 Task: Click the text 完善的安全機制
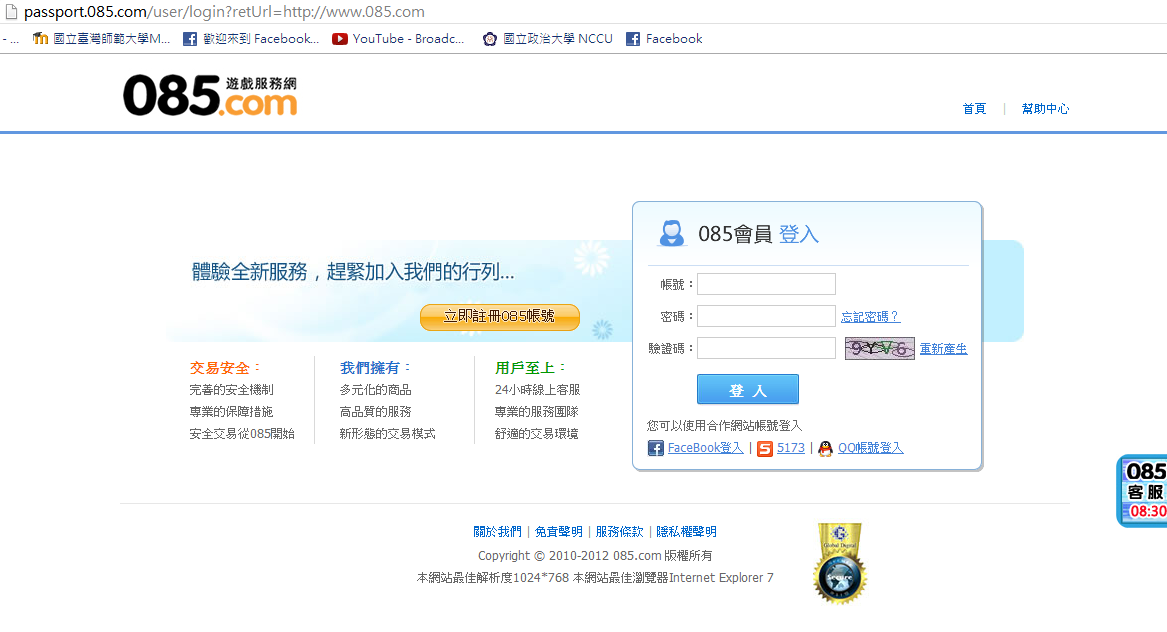[231, 390]
